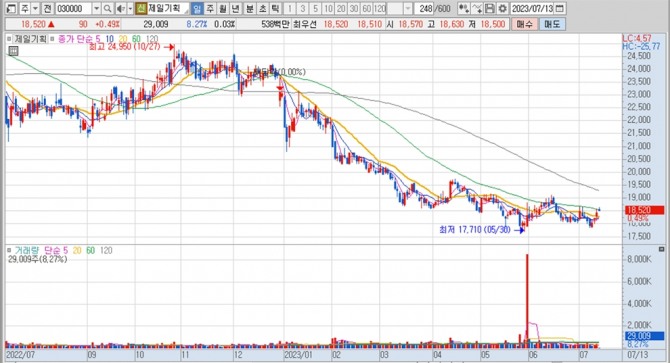Viewport: 670px width, 363px height.
Task: Save chart with the floppy disk icon
Action: coord(490,8)
